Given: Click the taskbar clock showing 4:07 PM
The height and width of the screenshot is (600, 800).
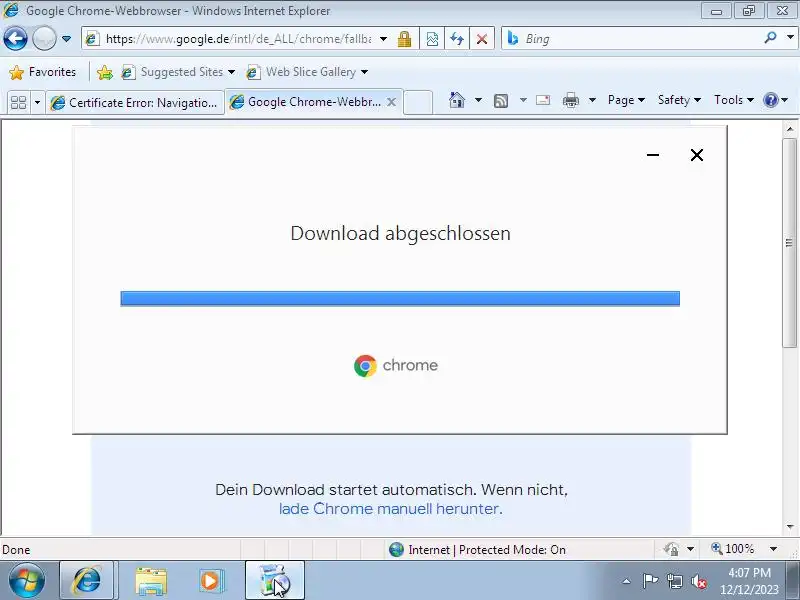Looking at the screenshot, I should tap(749, 581).
